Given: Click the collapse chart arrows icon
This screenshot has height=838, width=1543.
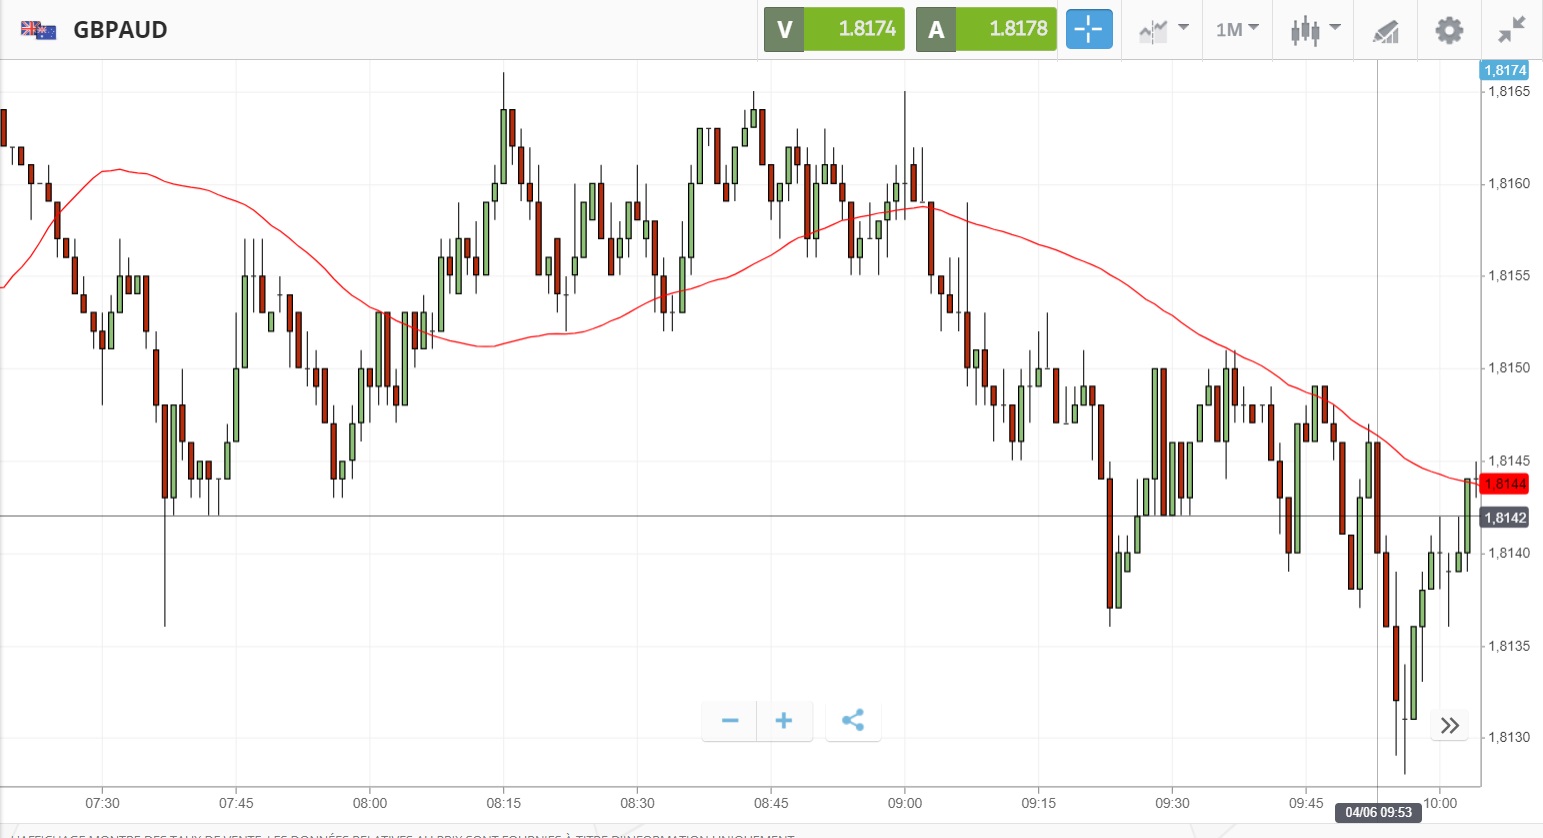Looking at the screenshot, I should pyautogui.click(x=1511, y=30).
